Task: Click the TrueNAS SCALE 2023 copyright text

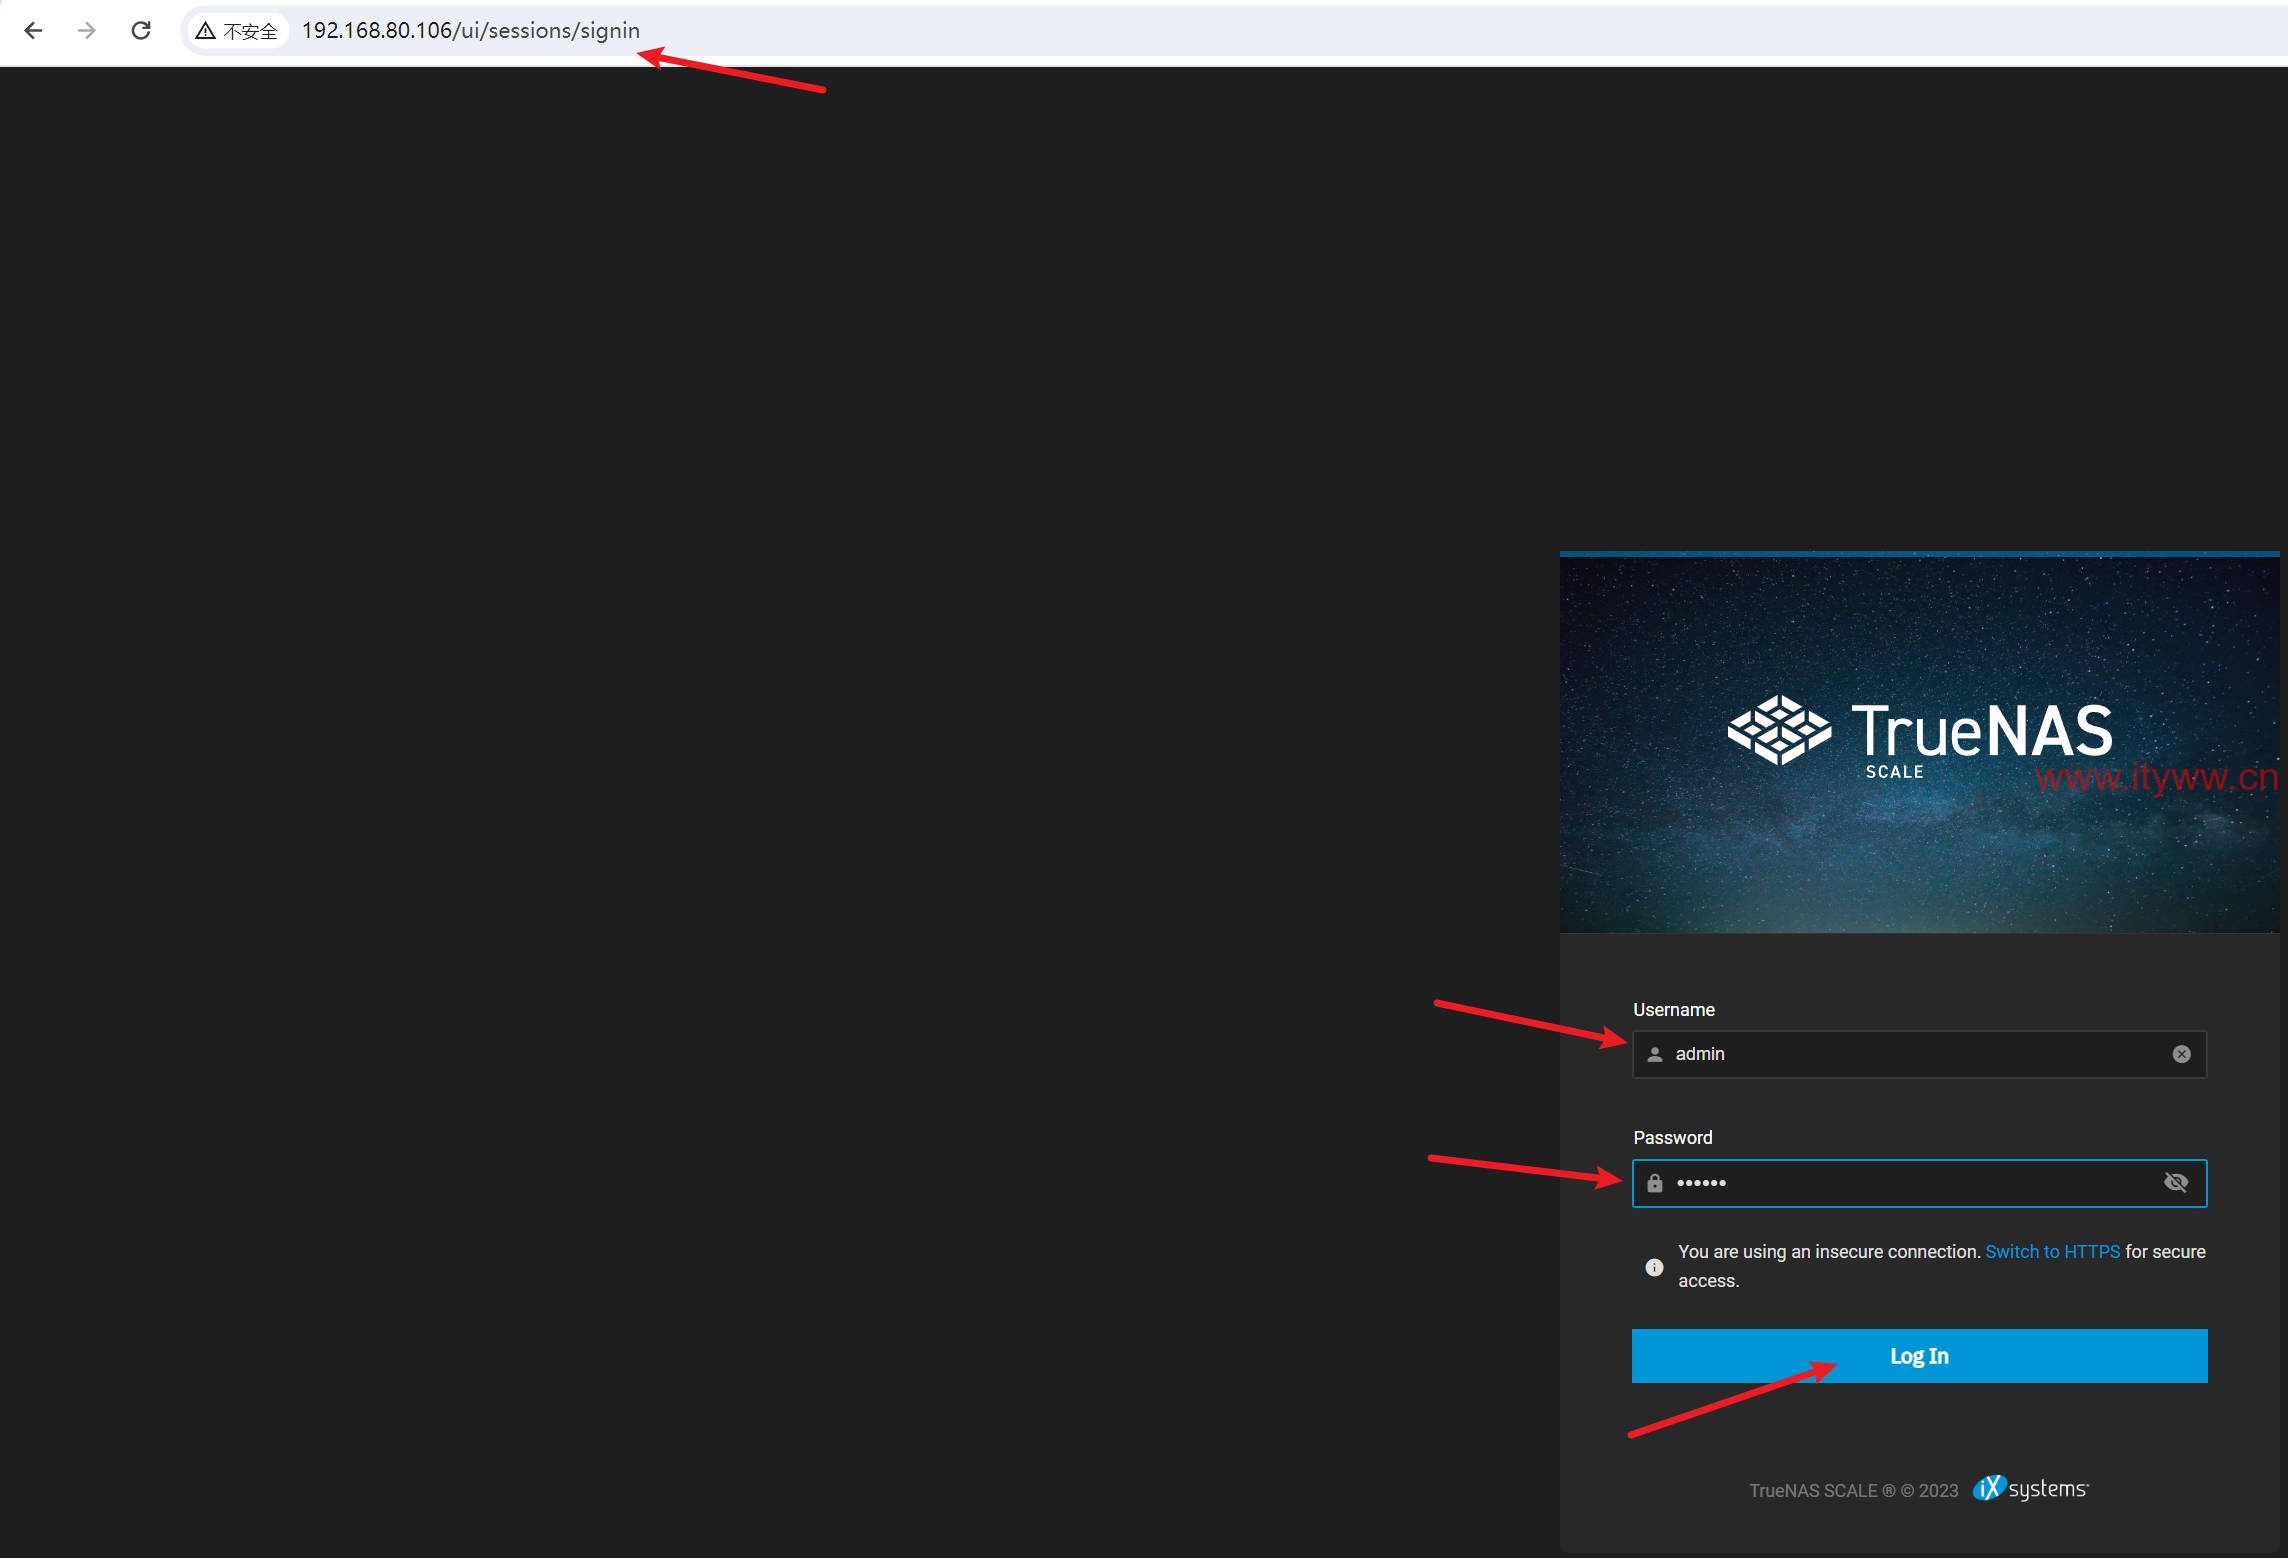Action: click(1854, 1490)
